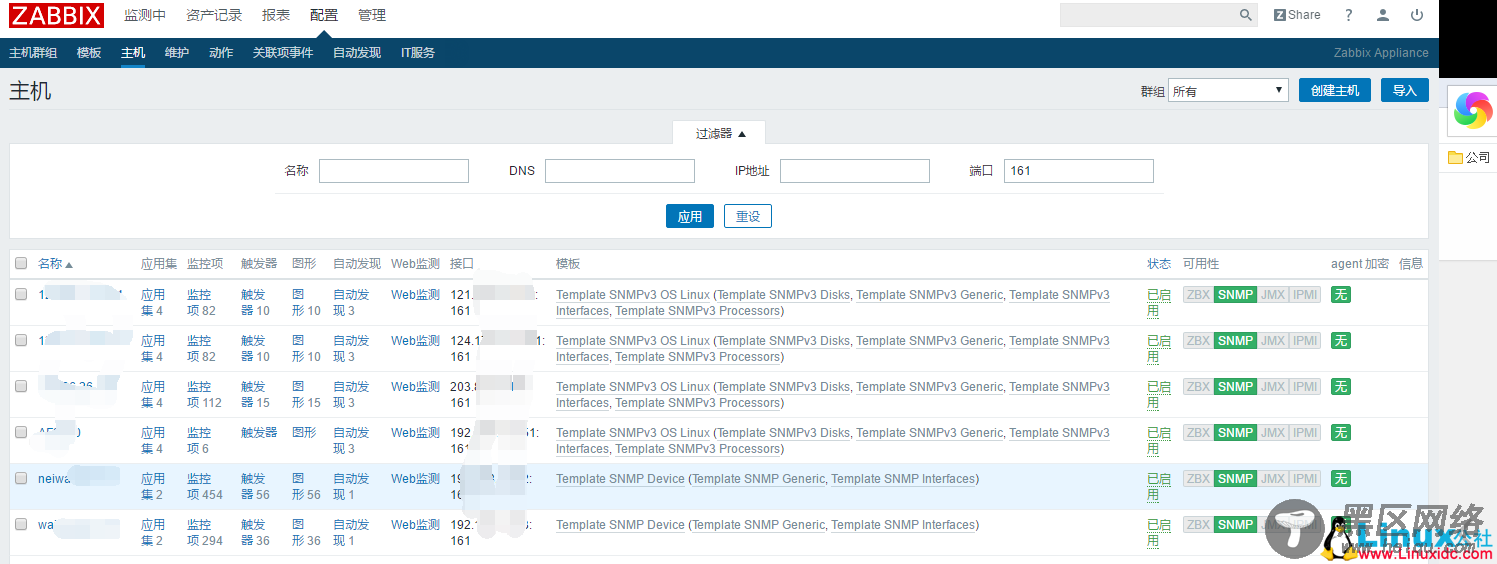Sort hosts by 状态 column
Viewport: 1497px width, 564px height.
click(1159, 264)
